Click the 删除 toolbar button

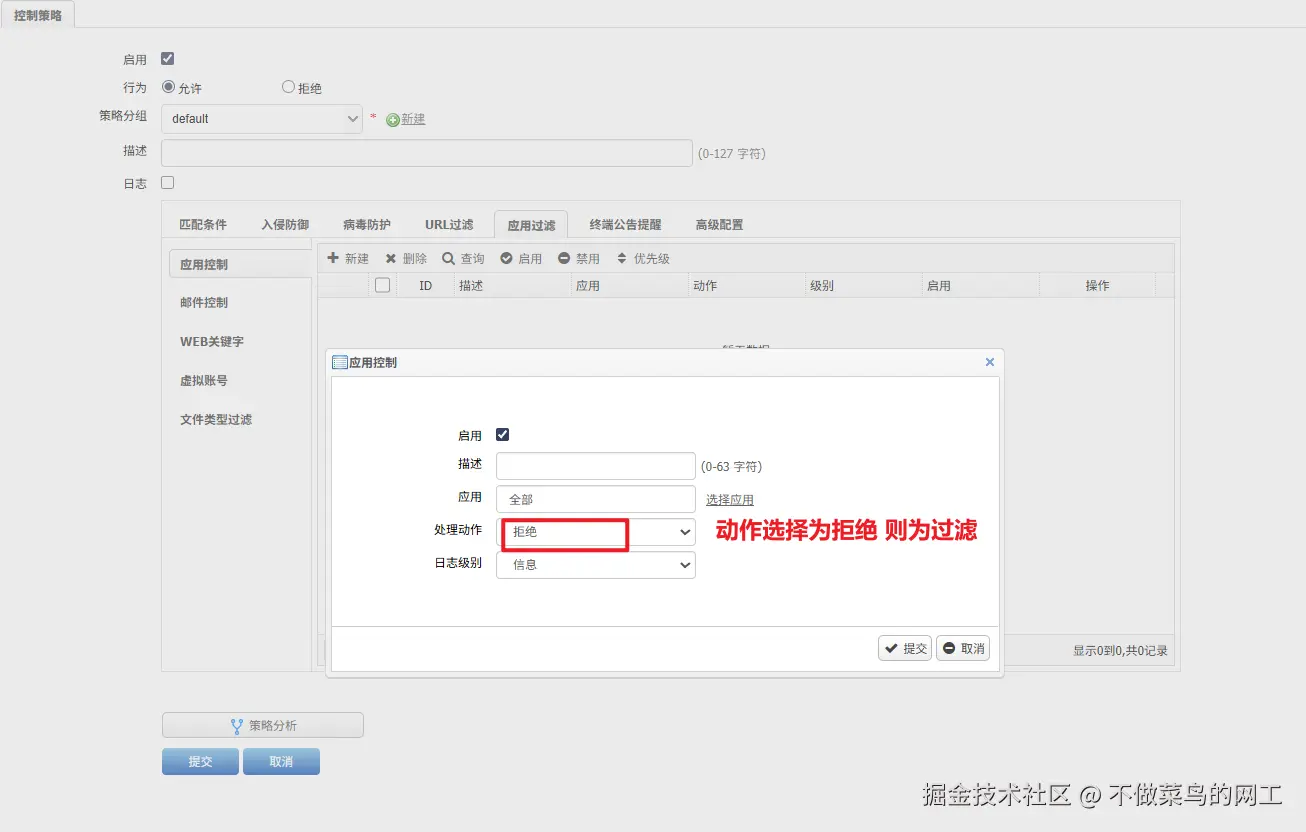[406, 258]
